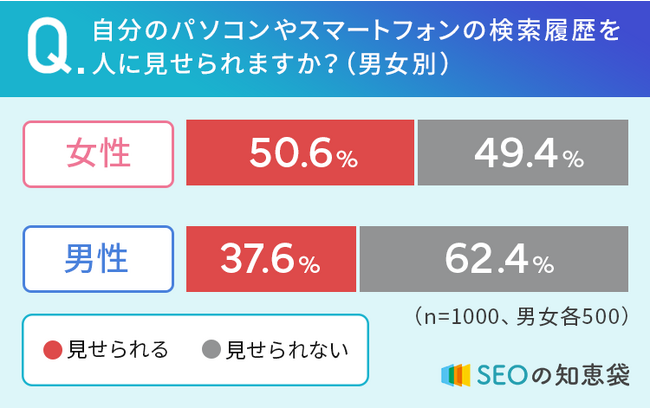Click the pink 女性 label box

(98, 154)
